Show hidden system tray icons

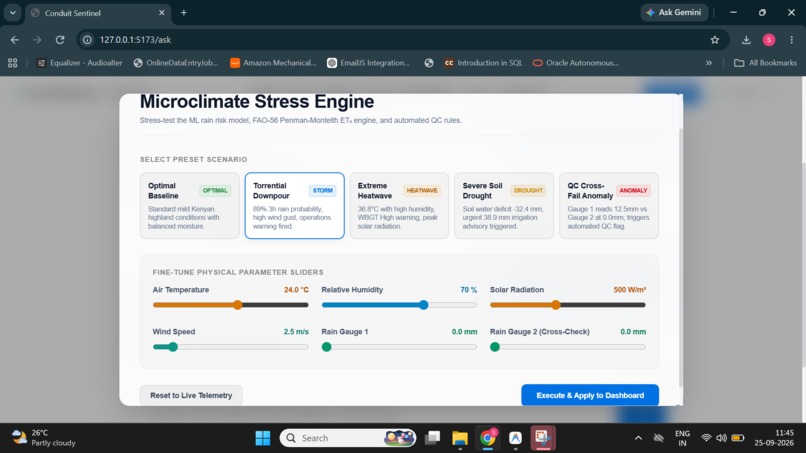tap(638, 438)
